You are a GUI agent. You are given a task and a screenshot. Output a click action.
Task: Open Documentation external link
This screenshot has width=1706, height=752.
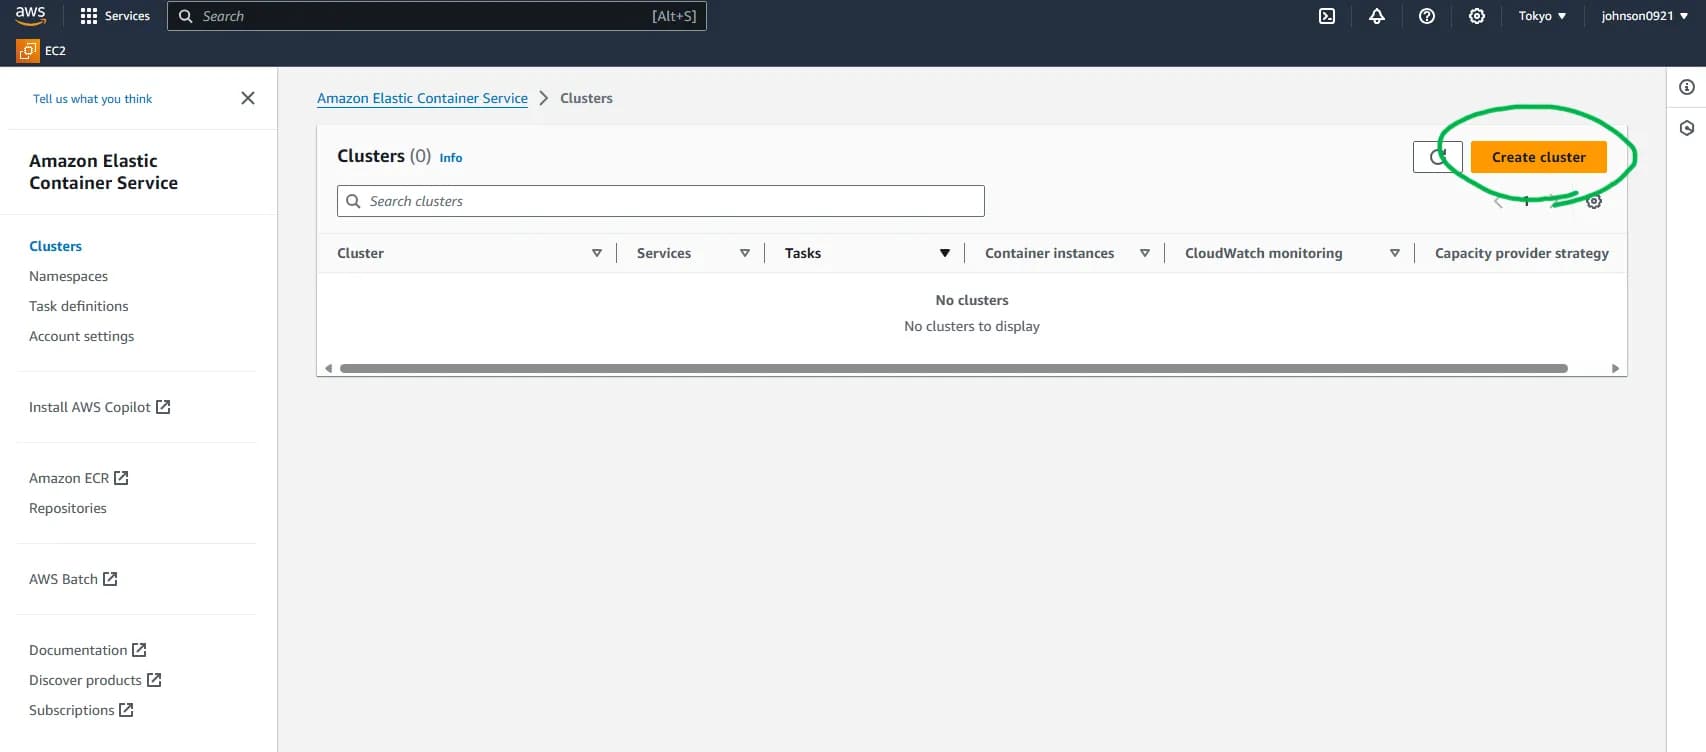pos(87,650)
